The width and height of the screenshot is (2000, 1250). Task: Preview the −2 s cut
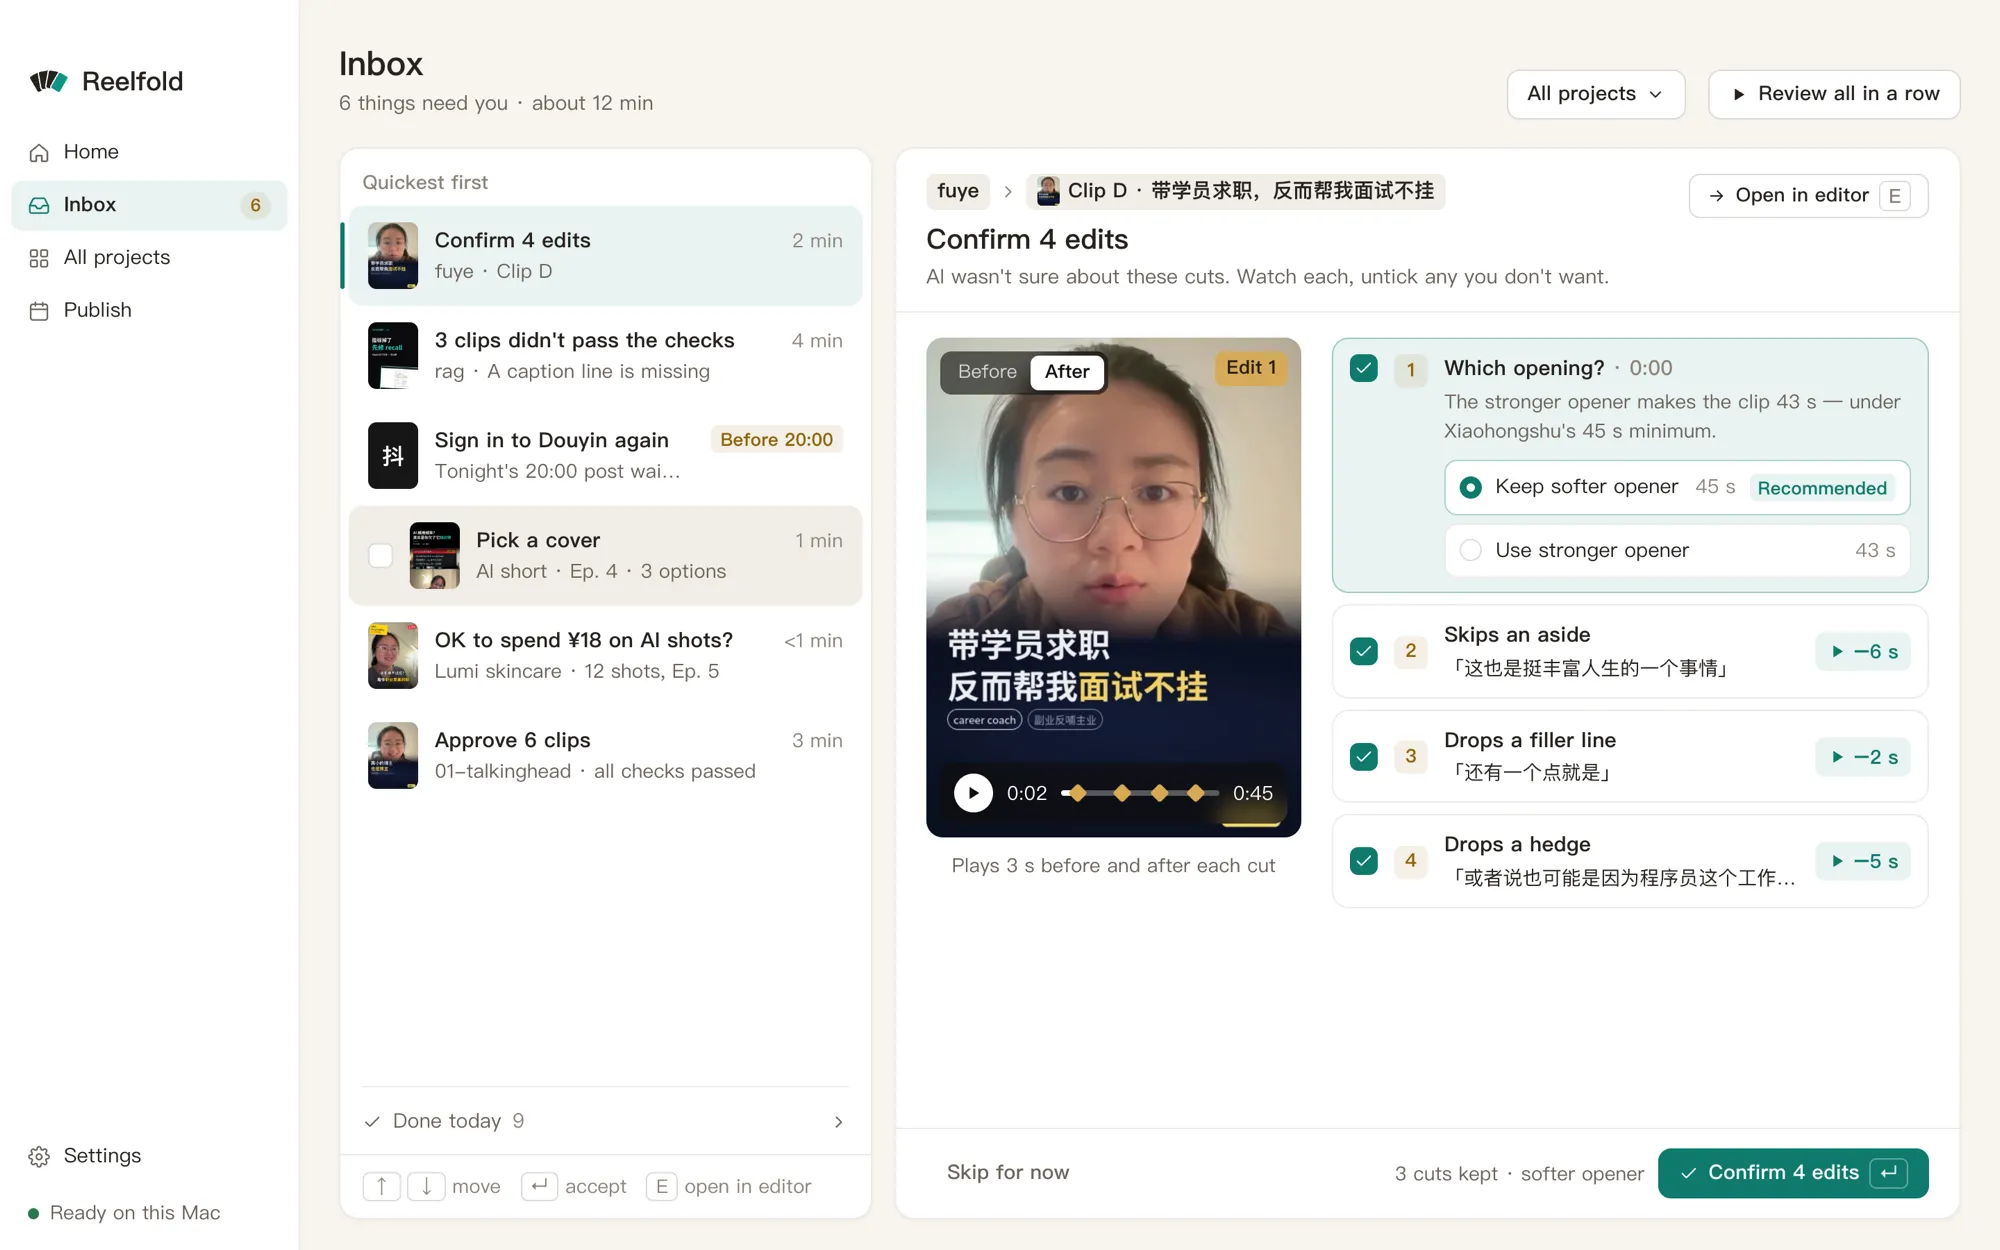tap(1863, 757)
